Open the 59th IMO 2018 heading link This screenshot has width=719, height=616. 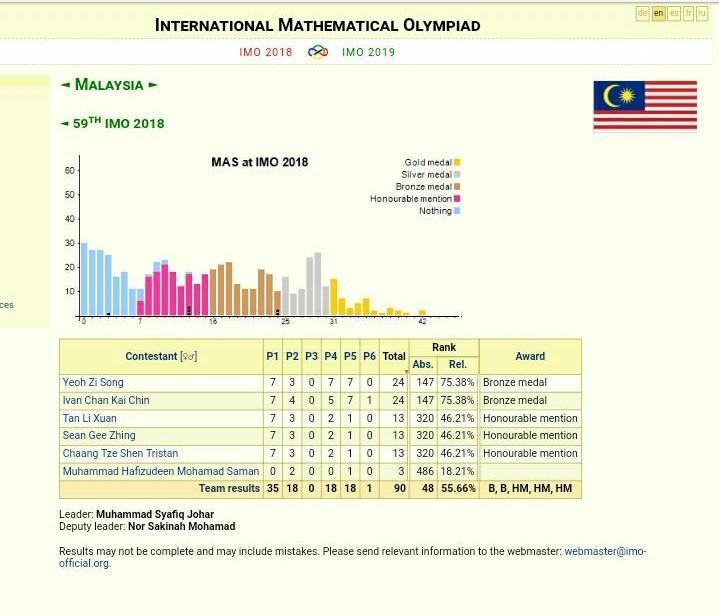pos(118,123)
